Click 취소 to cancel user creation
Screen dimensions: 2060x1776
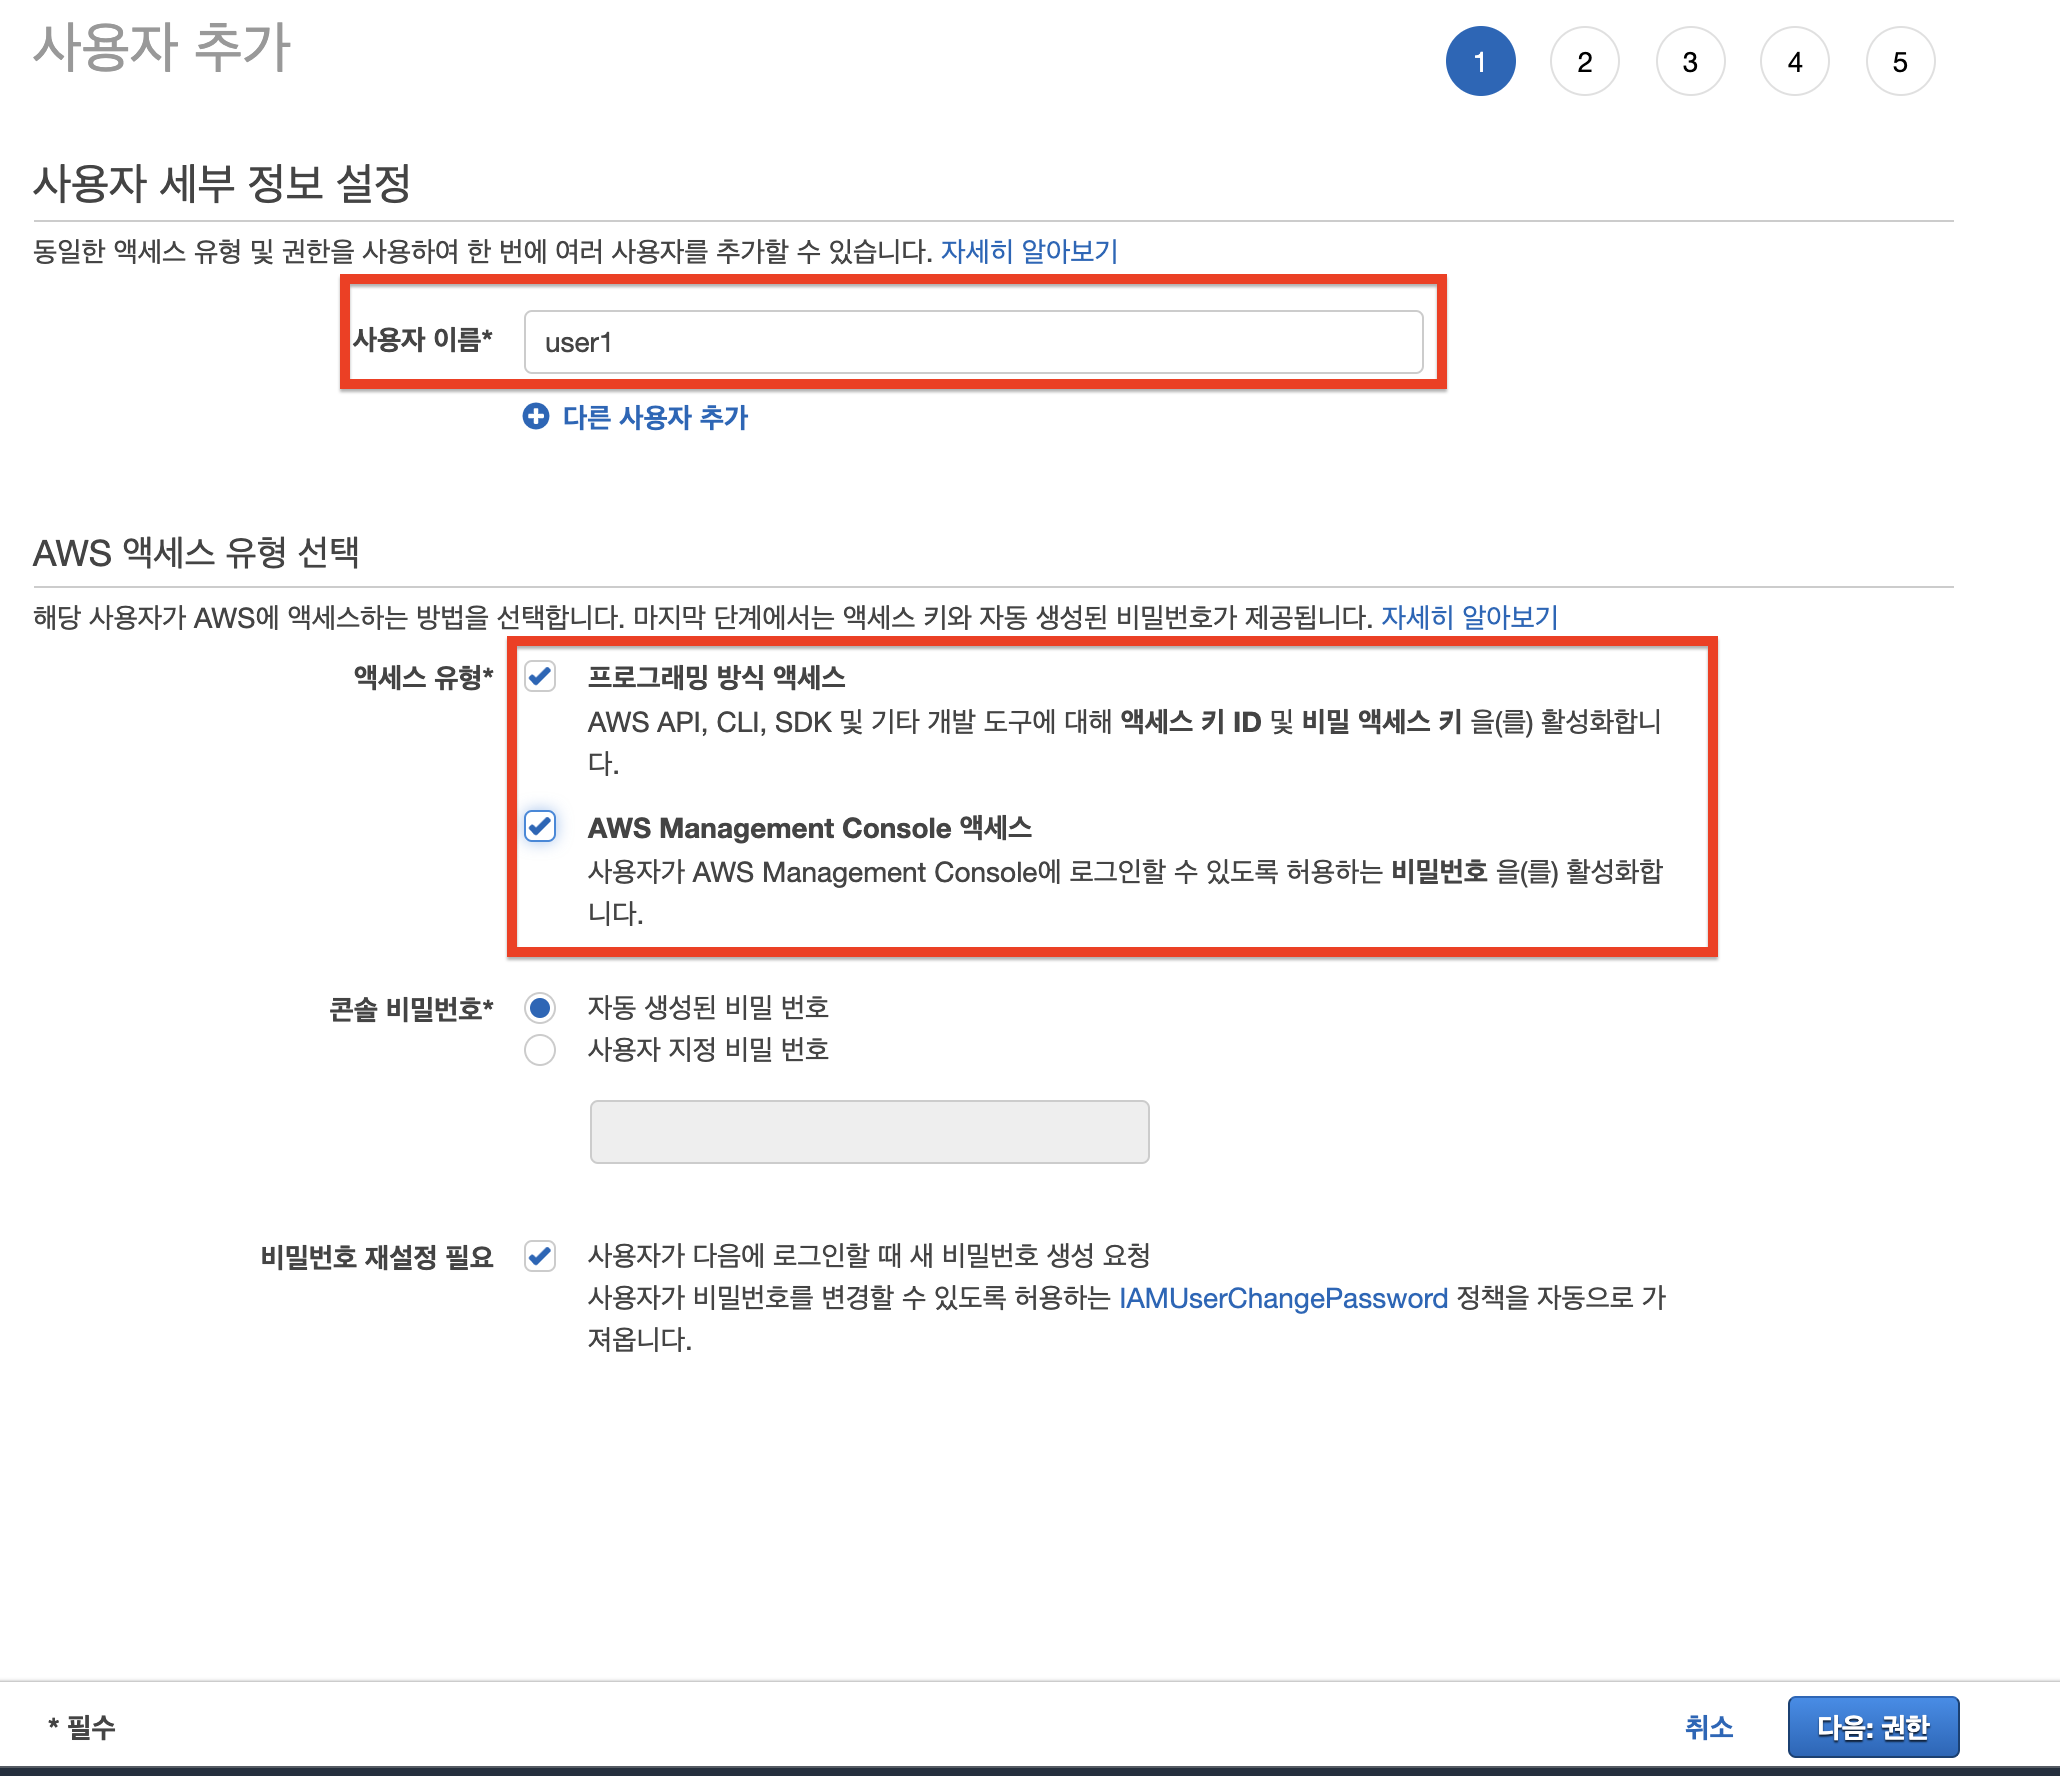[1708, 1727]
